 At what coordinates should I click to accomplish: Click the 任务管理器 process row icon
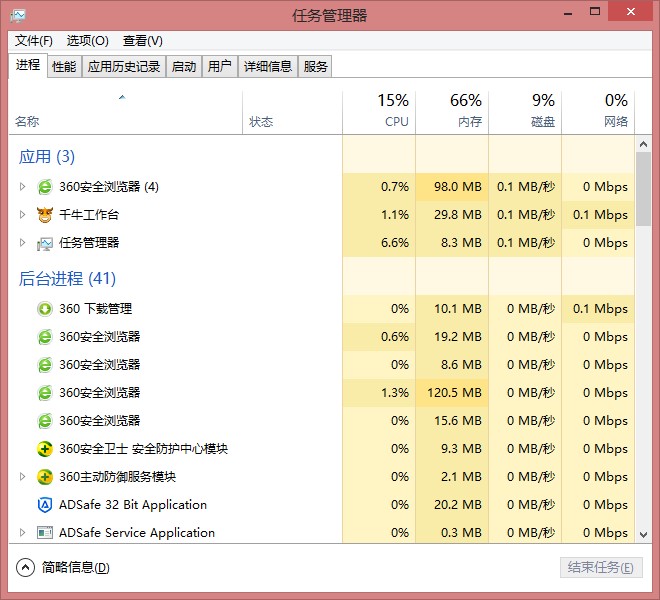point(45,243)
